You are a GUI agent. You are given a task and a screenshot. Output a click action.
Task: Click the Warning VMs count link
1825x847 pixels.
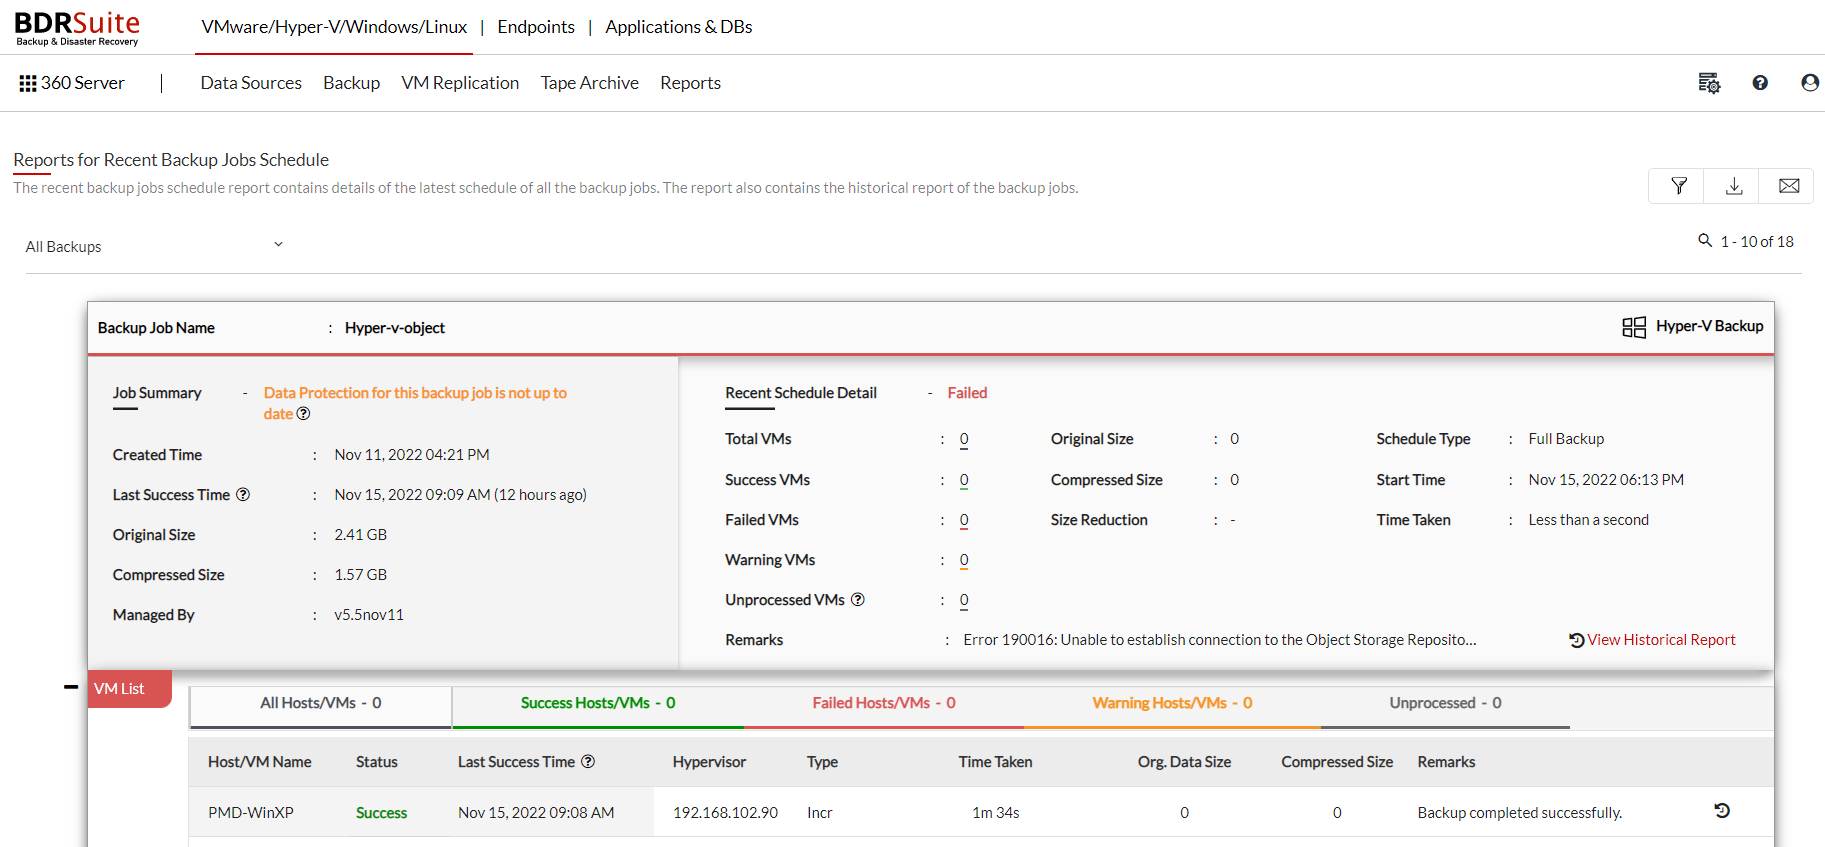(x=964, y=560)
